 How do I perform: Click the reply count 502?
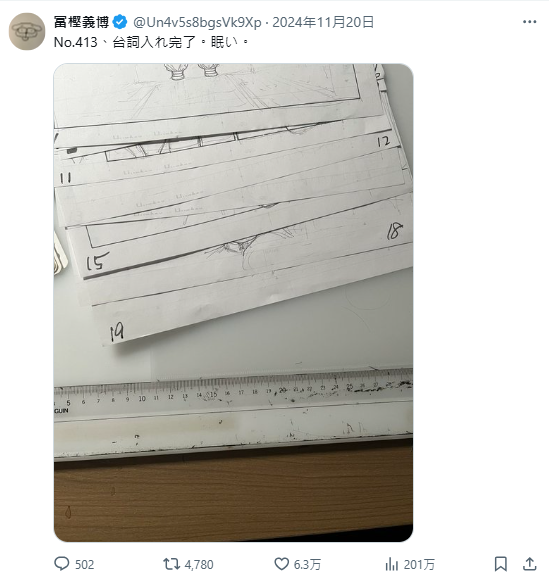coord(84,564)
